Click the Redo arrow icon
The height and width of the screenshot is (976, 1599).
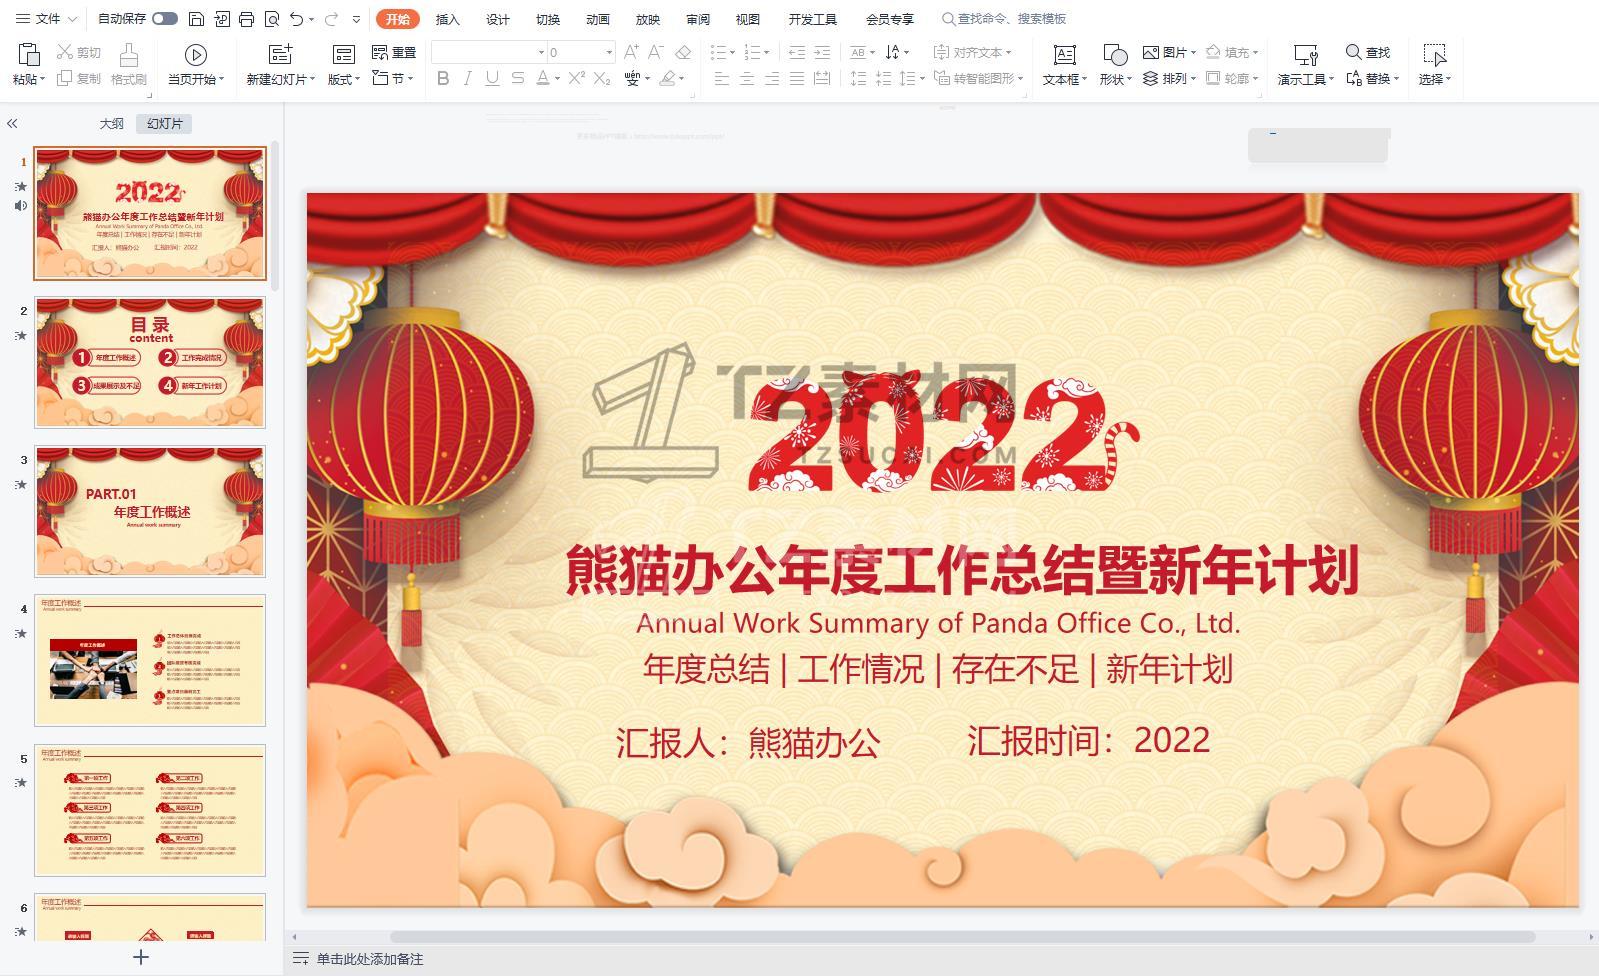pyautogui.click(x=331, y=19)
